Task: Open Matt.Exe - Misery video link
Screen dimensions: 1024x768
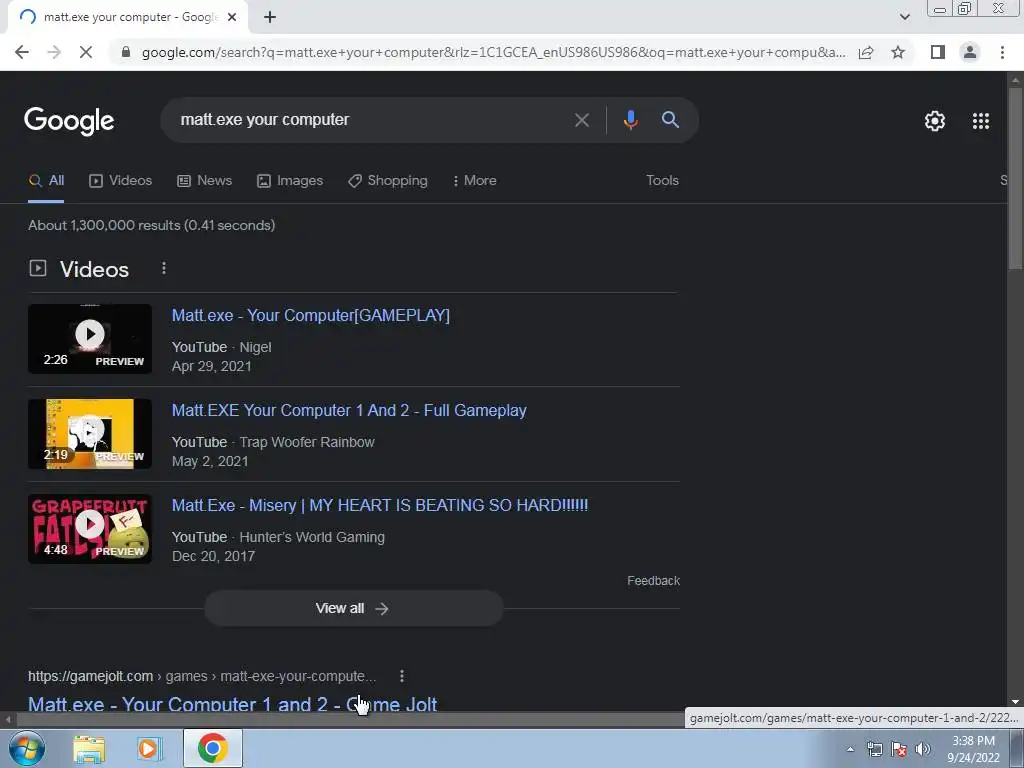Action: (379, 505)
